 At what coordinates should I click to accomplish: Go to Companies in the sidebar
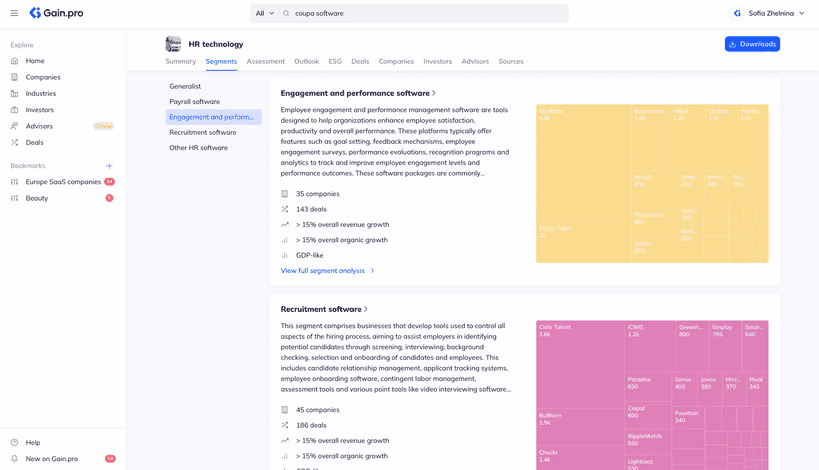tap(43, 77)
